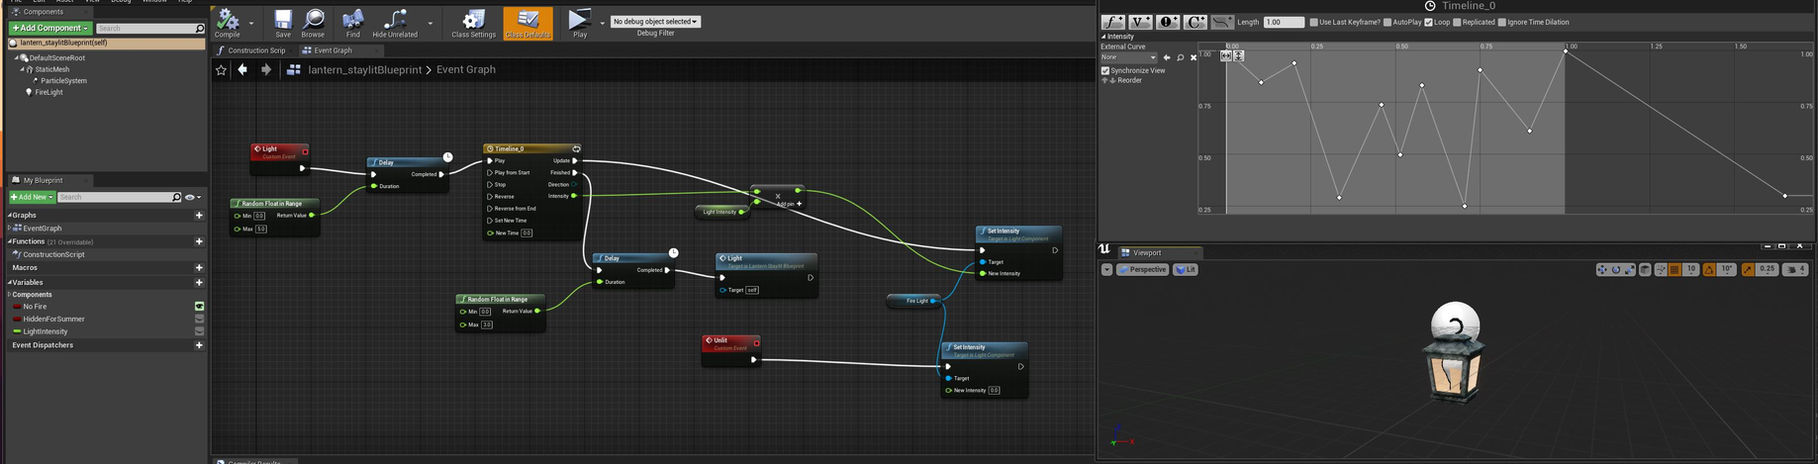This screenshot has height=464, width=1818.
Task: Toggle scale snapping in viewport
Action: click(1748, 269)
